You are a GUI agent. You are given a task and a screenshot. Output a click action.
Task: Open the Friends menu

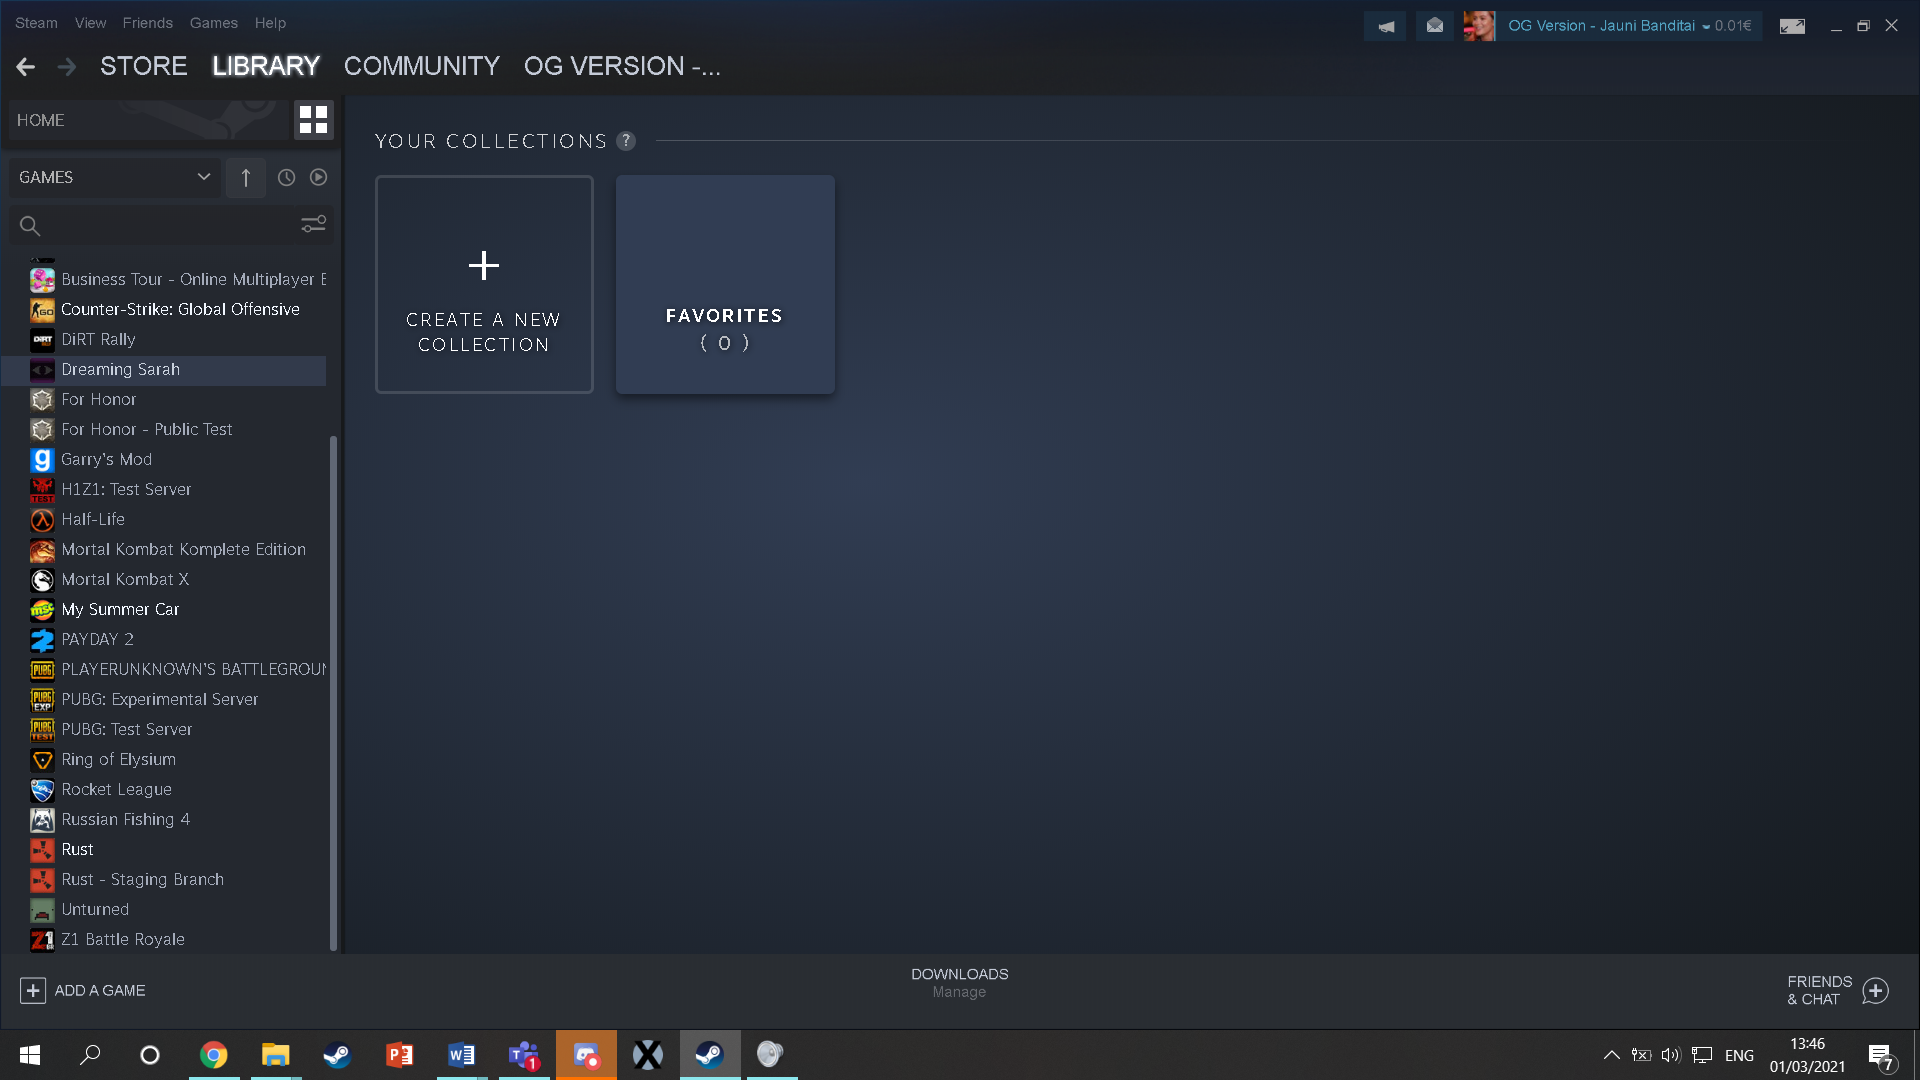[148, 23]
